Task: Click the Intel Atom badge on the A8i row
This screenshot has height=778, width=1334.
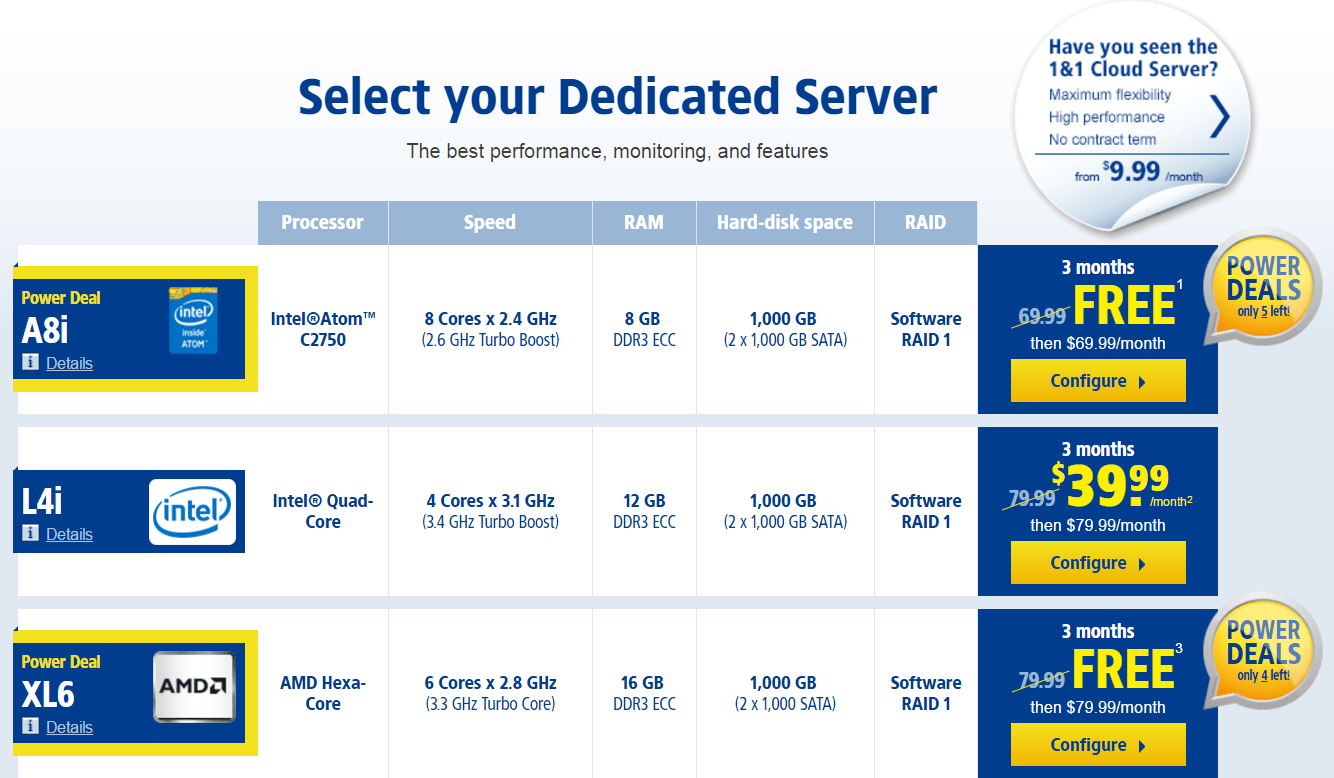Action: click(191, 320)
